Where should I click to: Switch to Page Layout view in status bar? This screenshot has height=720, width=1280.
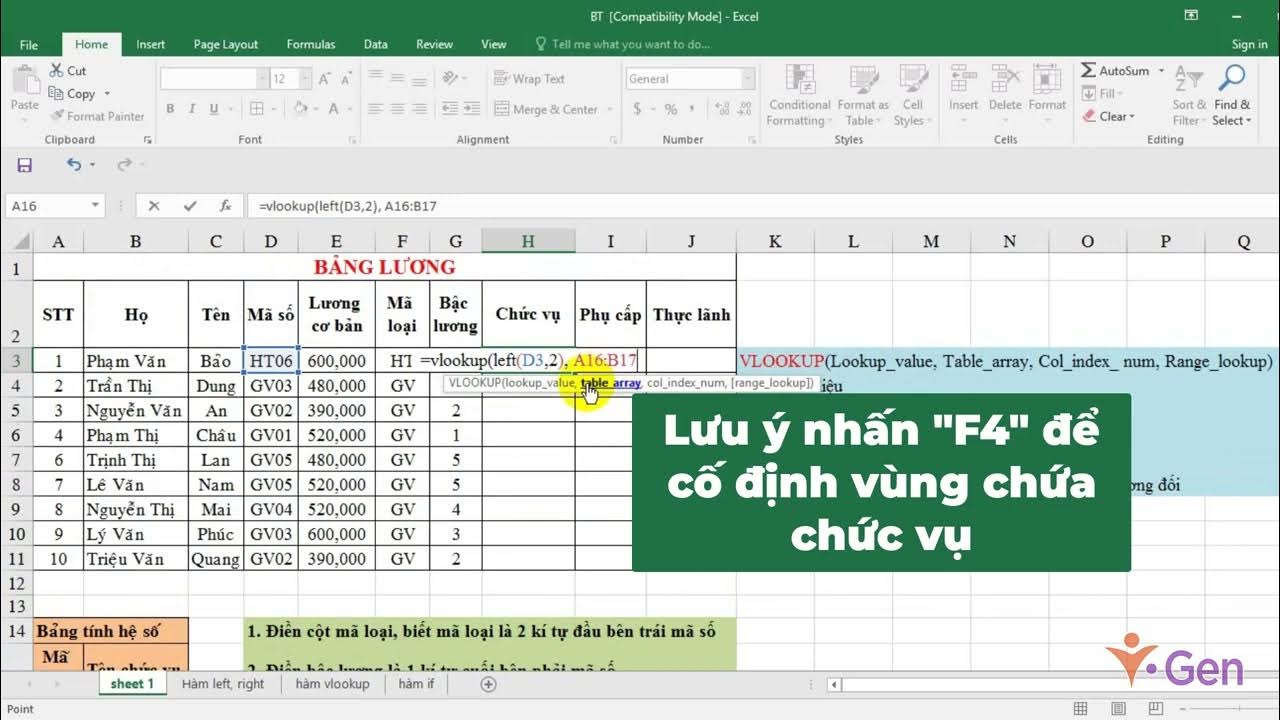click(x=1117, y=709)
